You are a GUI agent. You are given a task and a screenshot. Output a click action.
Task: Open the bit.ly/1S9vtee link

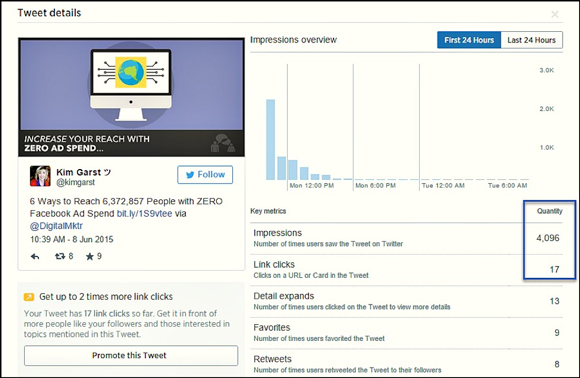point(144,214)
